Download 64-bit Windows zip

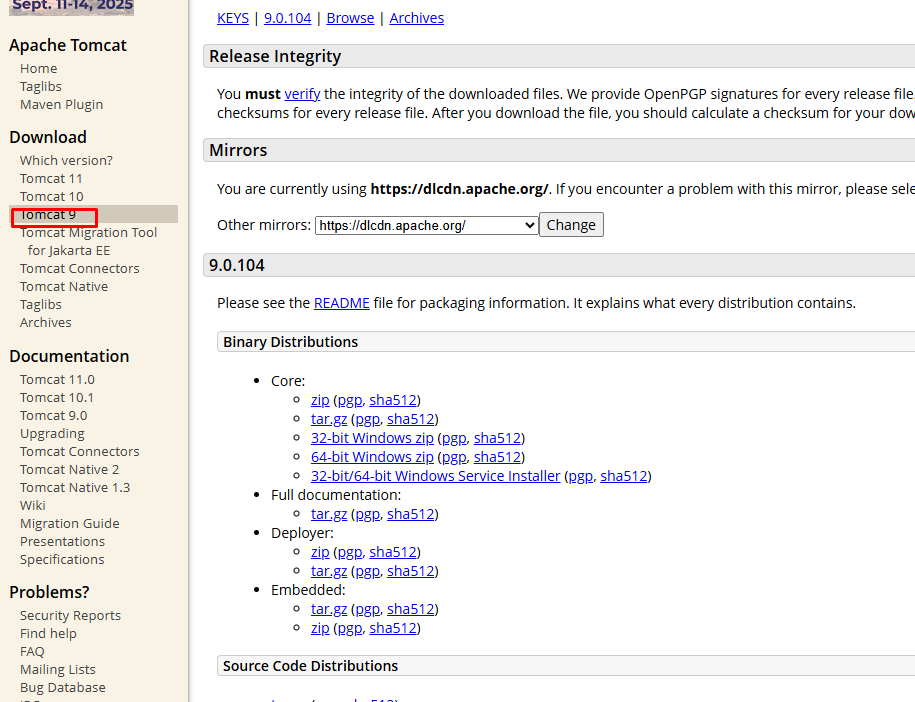click(x=372, y=457)
